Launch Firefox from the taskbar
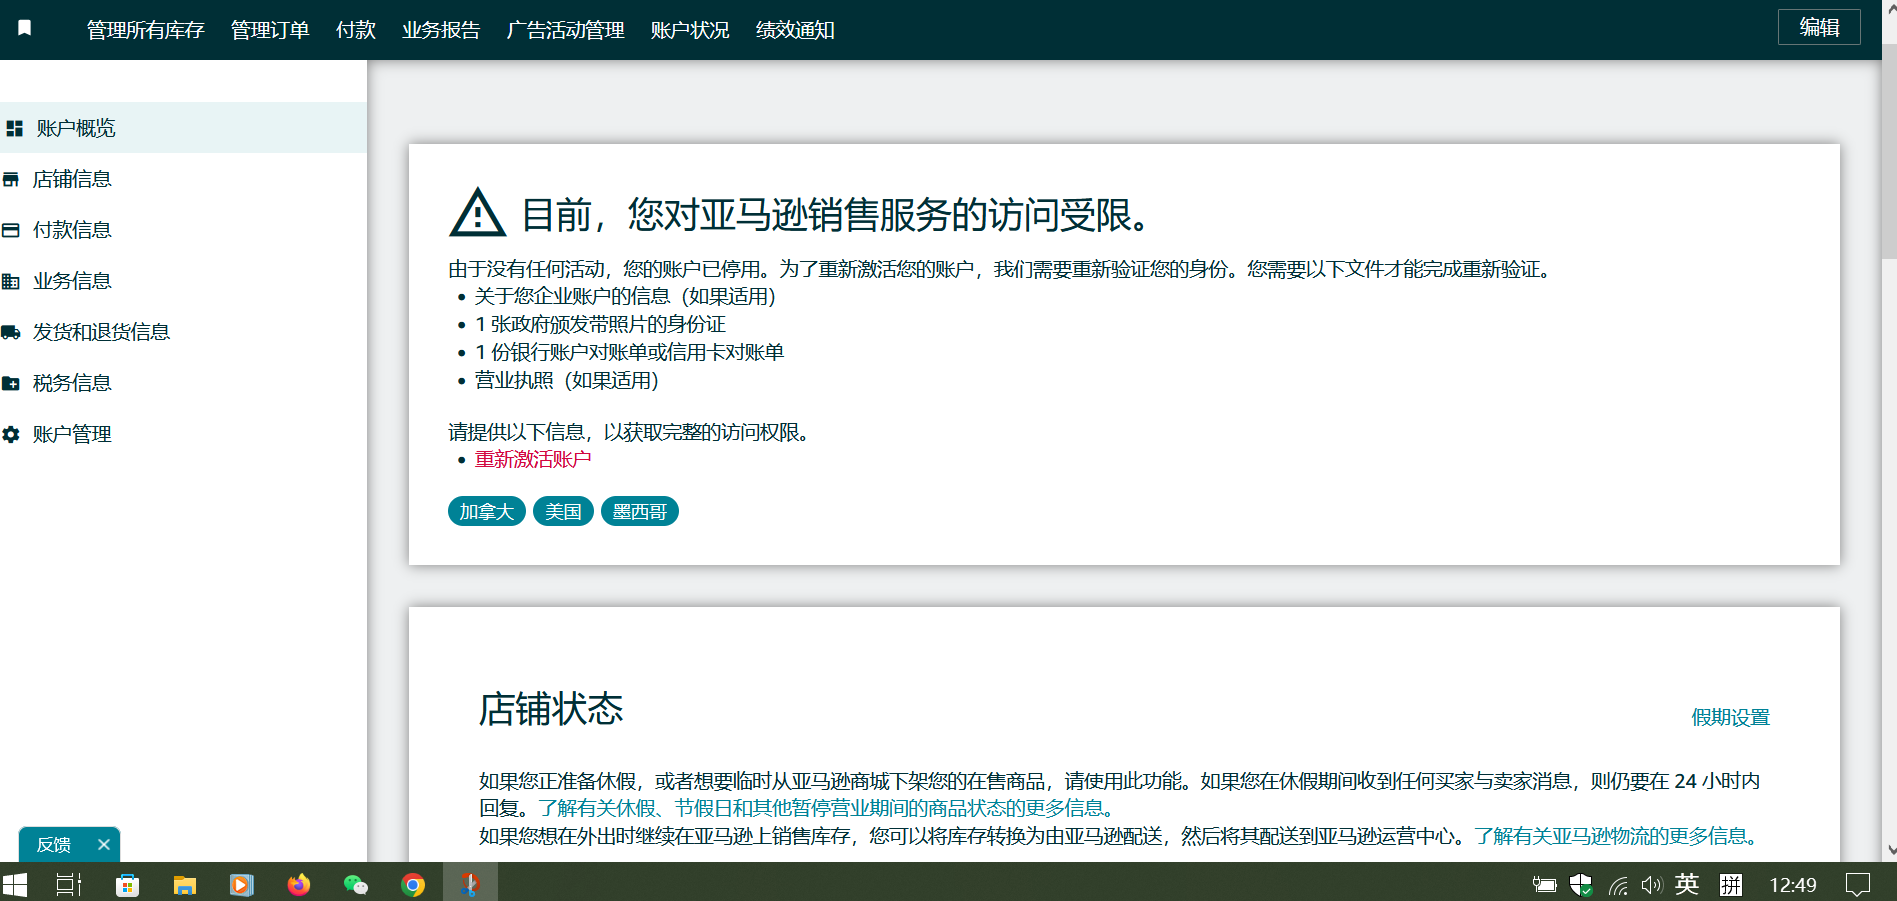This screenshot has width=1897, height=901. click(298, 885)
